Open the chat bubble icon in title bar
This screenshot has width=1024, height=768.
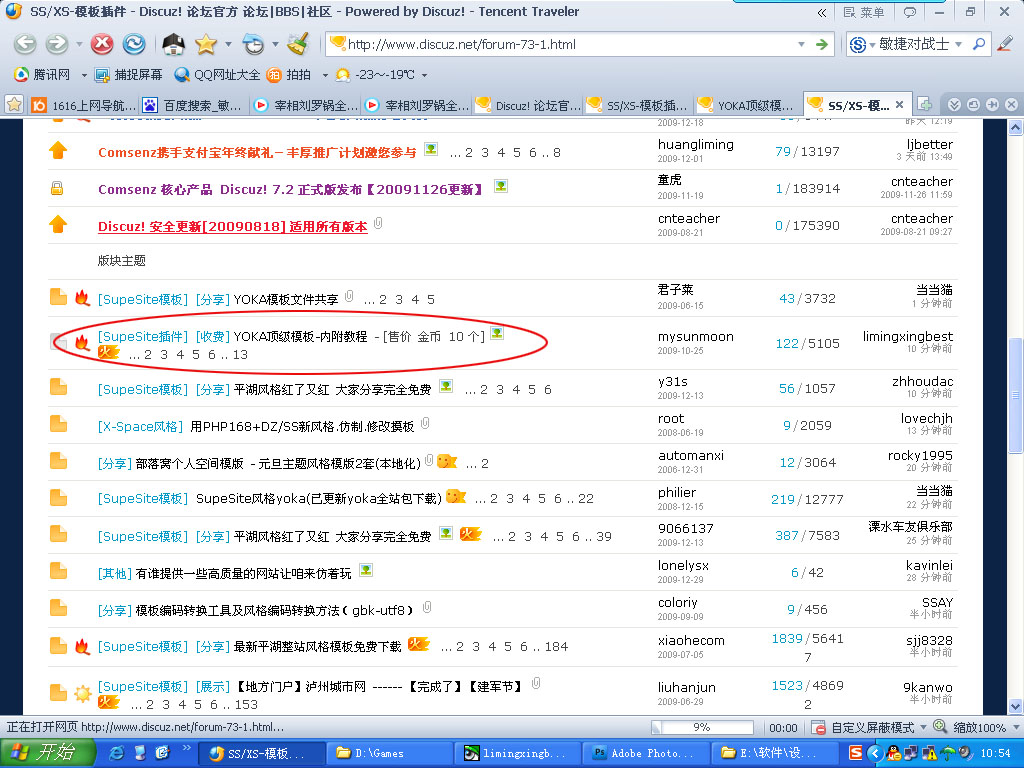(909, 12)
